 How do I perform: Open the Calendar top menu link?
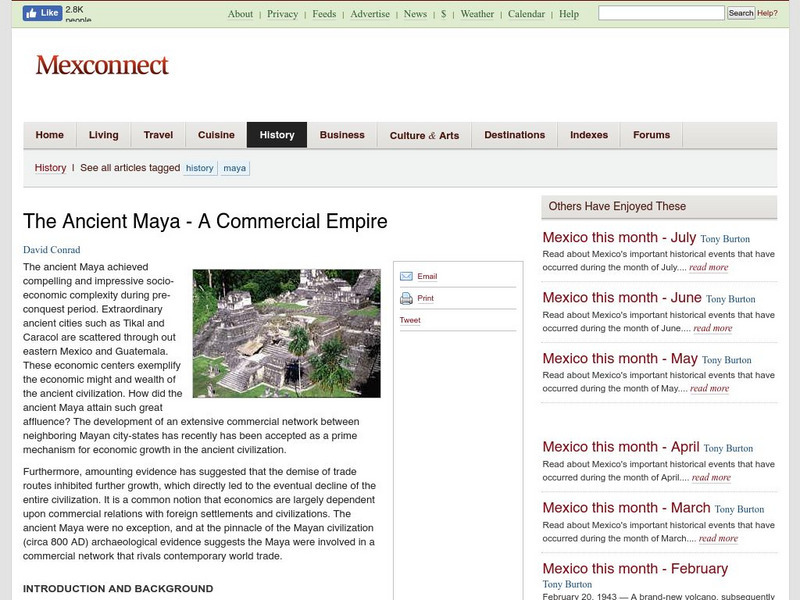pyautogui.click(x=526, y=14)
